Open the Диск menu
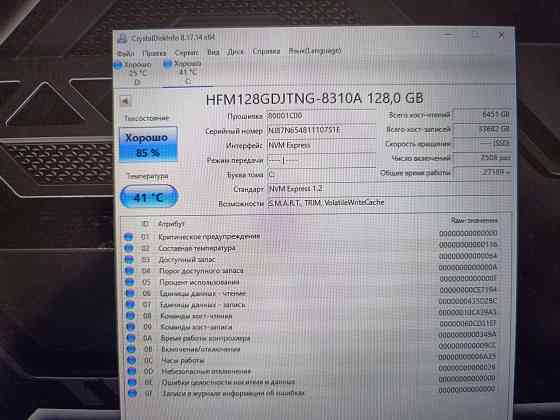The height and width of the screenshot is (420, 560). pos(235,52)
